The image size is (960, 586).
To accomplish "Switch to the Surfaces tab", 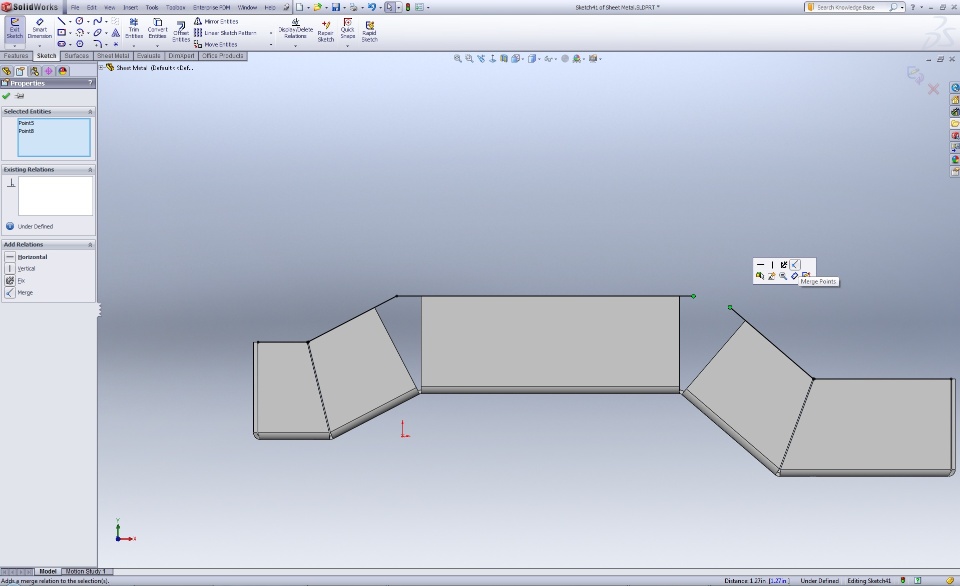I will 77,56.
